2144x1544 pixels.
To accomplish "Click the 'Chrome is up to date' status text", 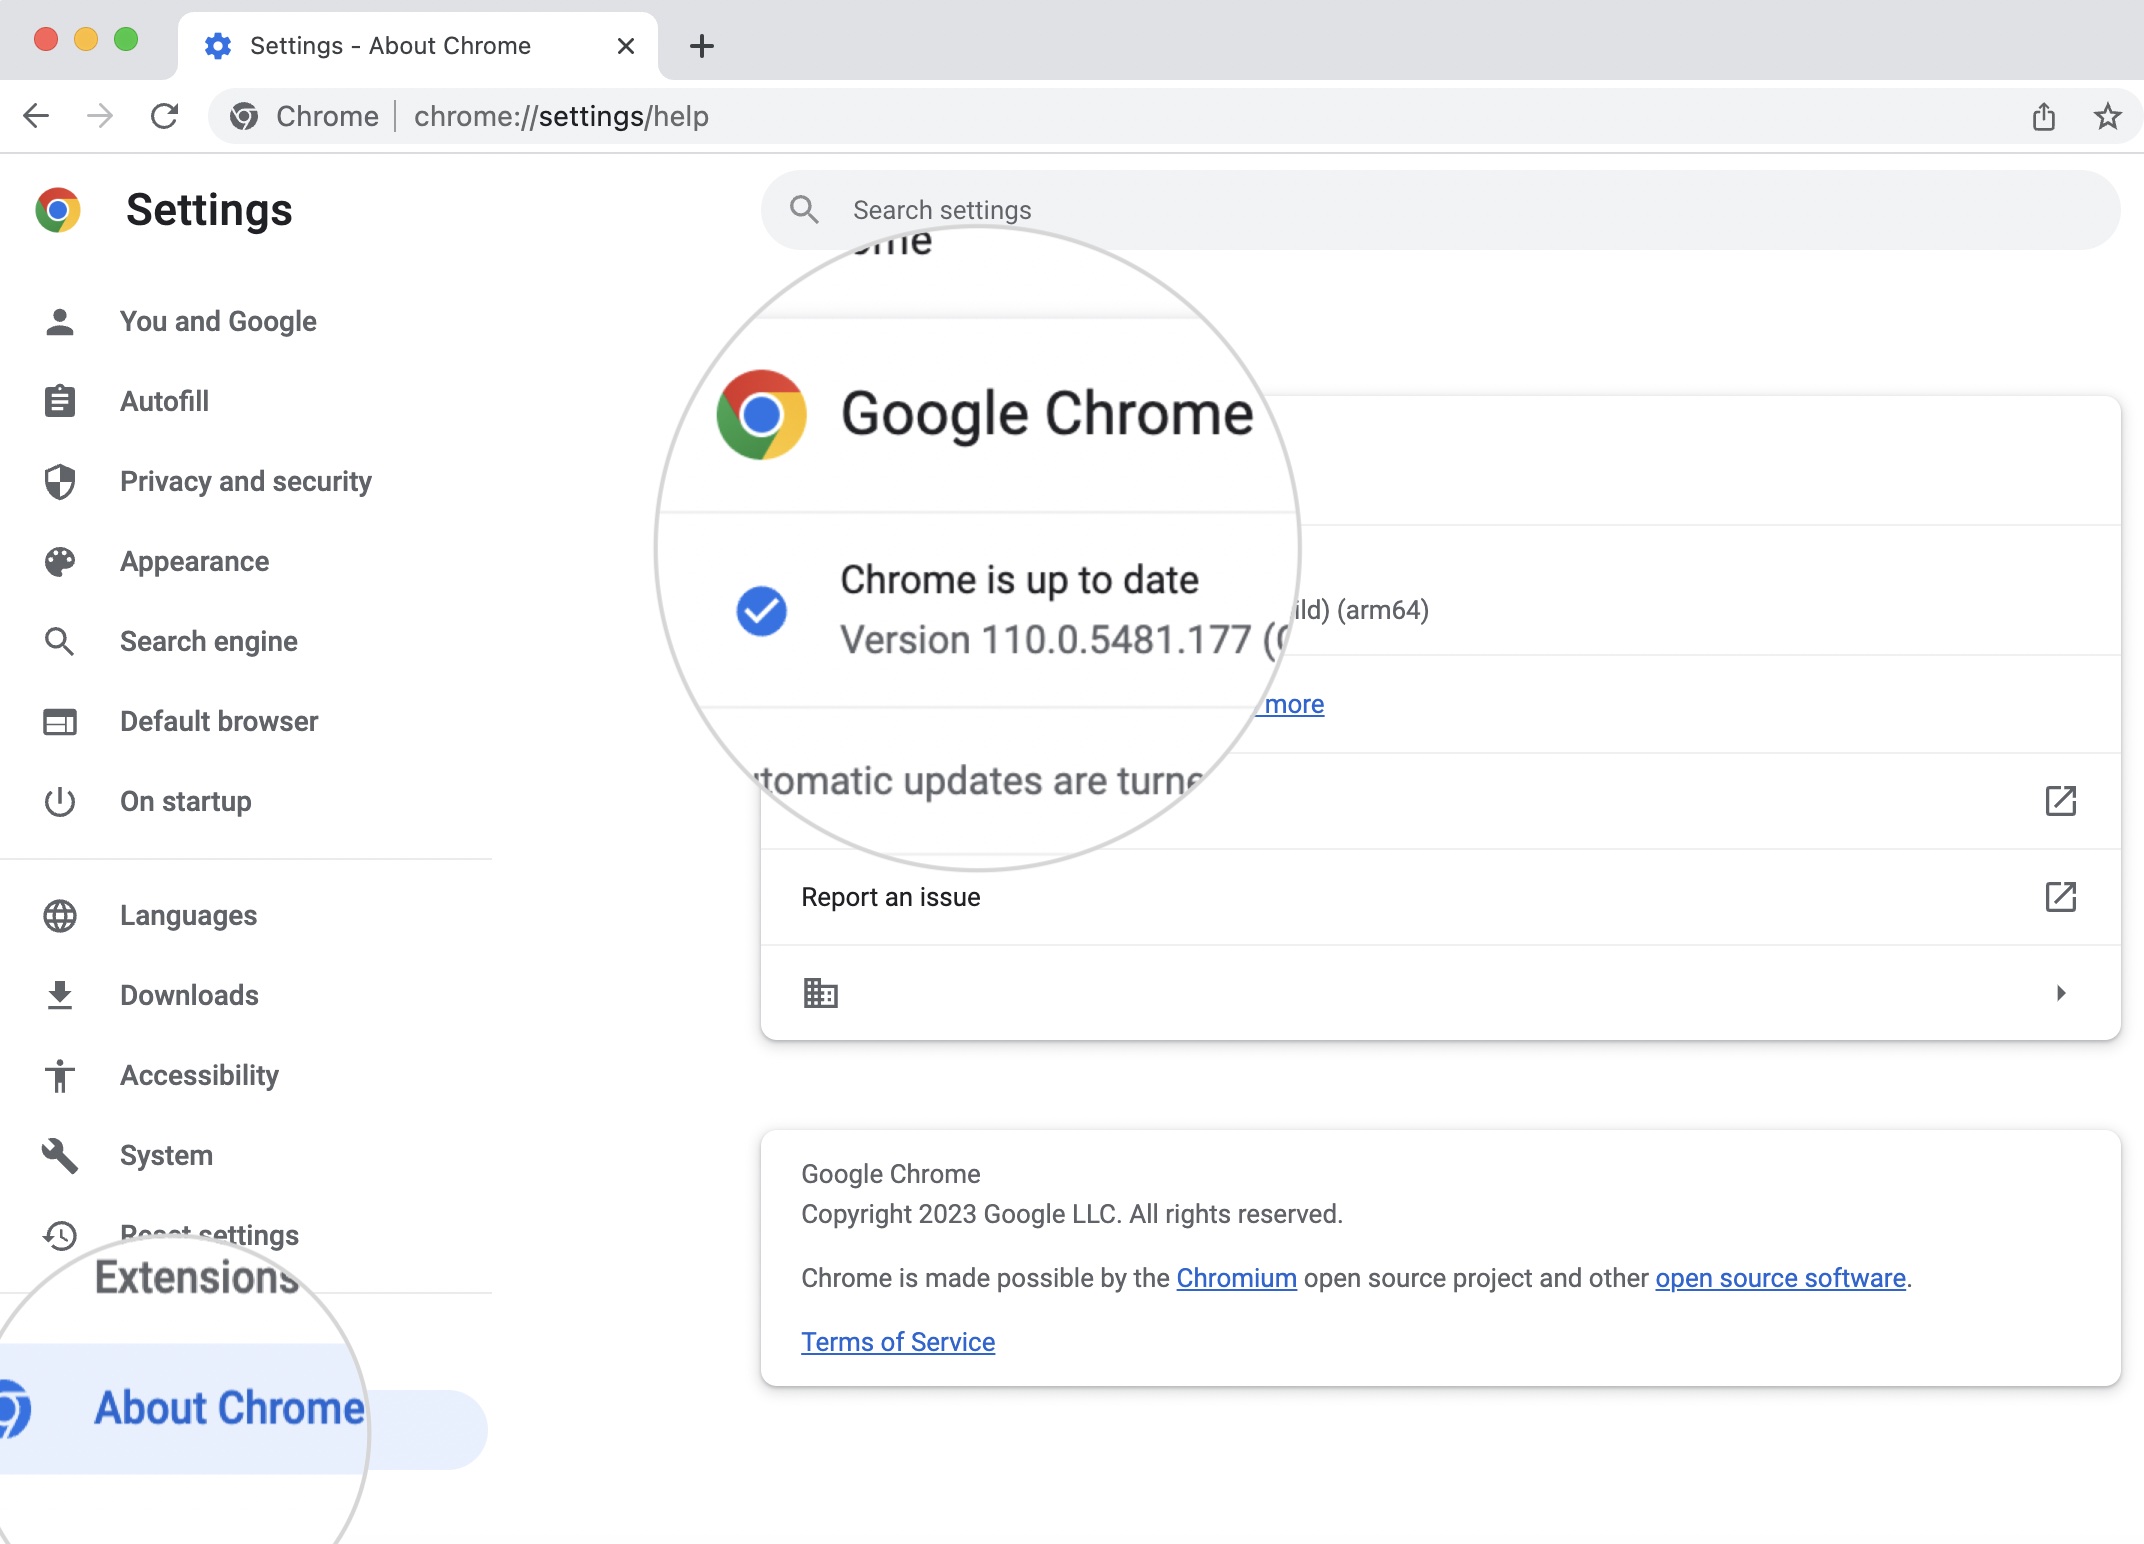I will [1019, 580].
